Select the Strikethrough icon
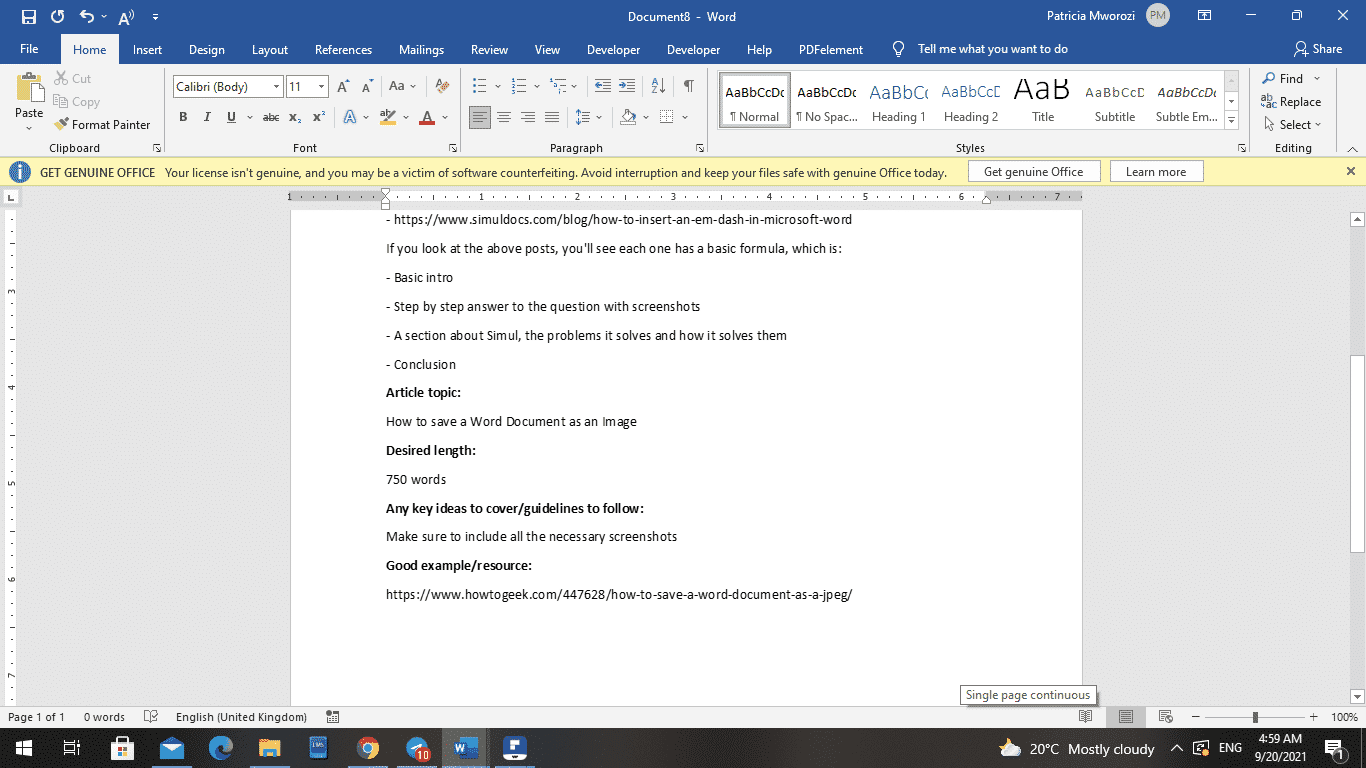The image size is (1366, 768). 270,117
